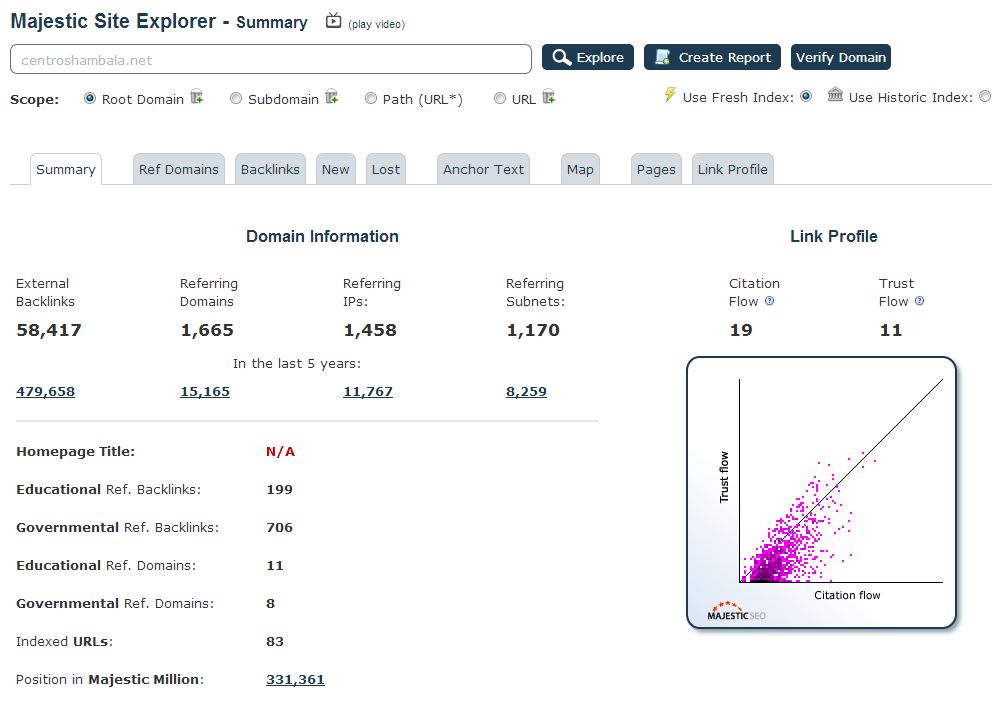Click the Referring Subnets value 1,170
The height and width of the screenshot is (719, 1003).
pos(533,330)
